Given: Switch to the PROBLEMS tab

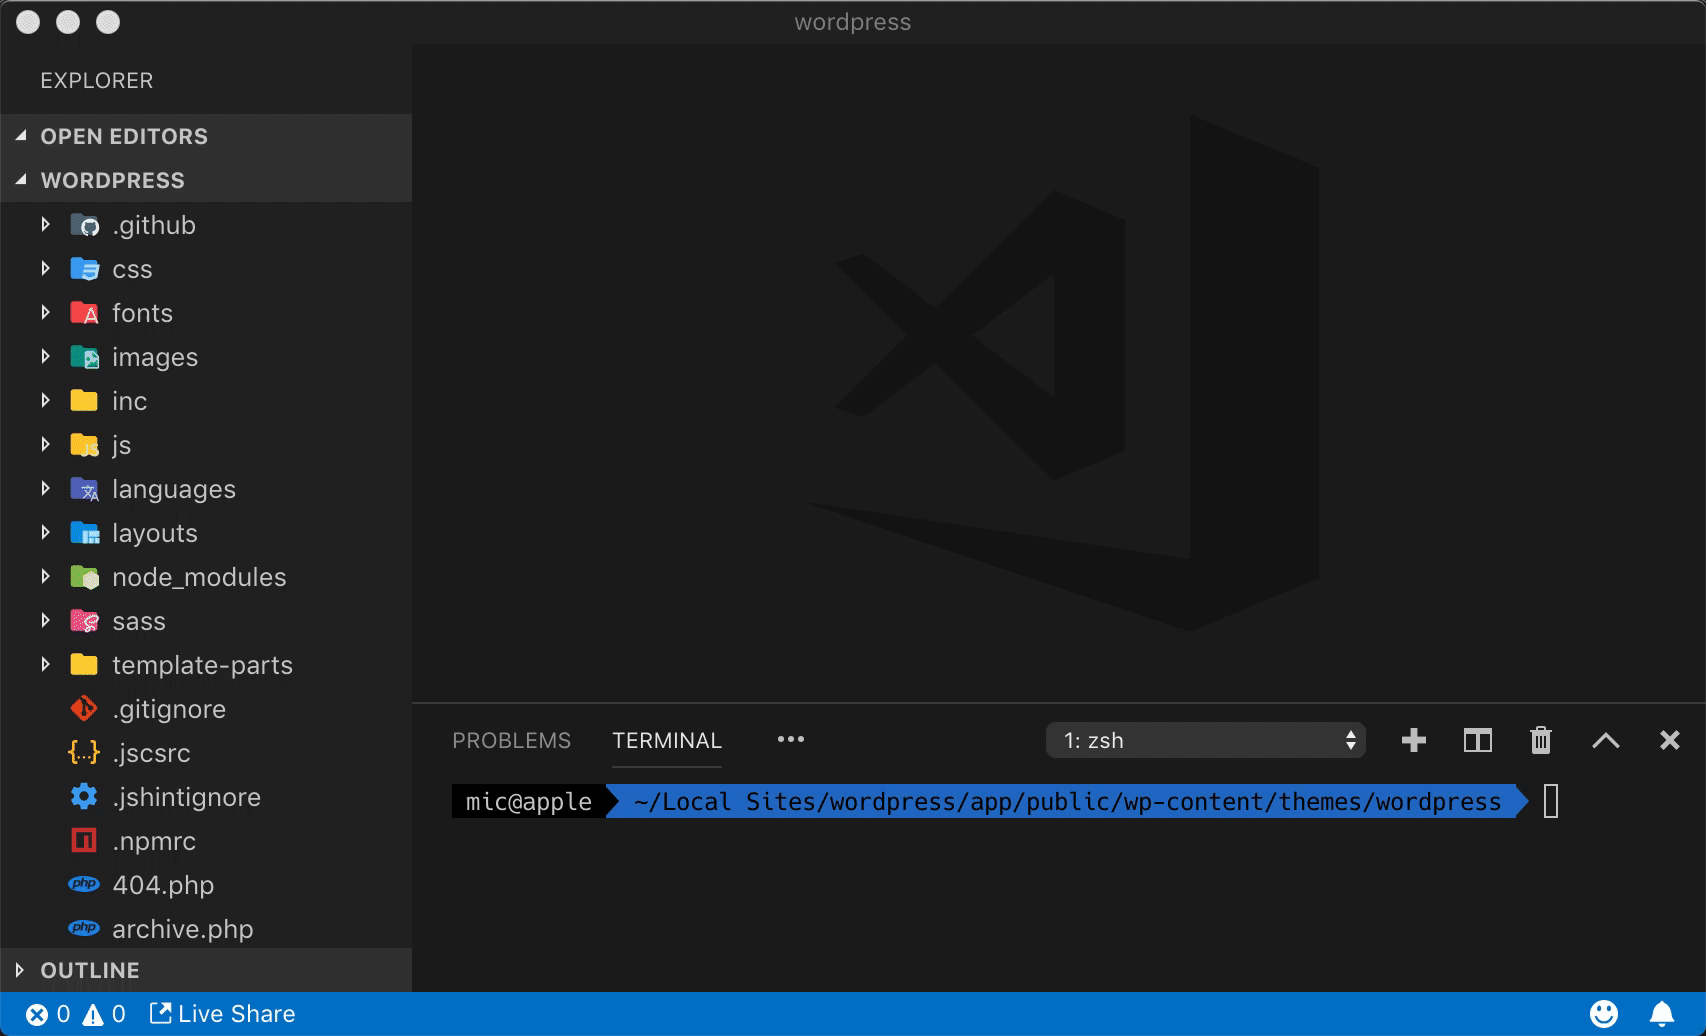Looking at the screenshot, I should click(511, 740).
